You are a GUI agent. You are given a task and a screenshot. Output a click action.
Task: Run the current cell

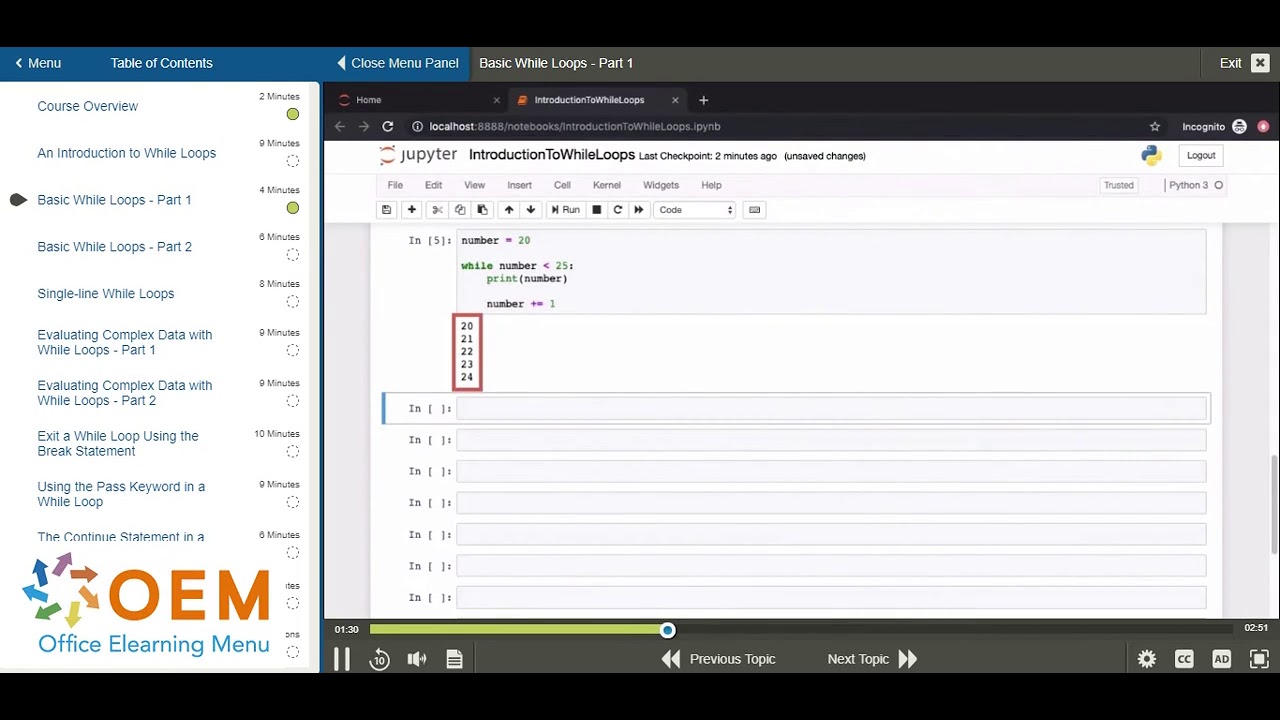pos(565,210)
